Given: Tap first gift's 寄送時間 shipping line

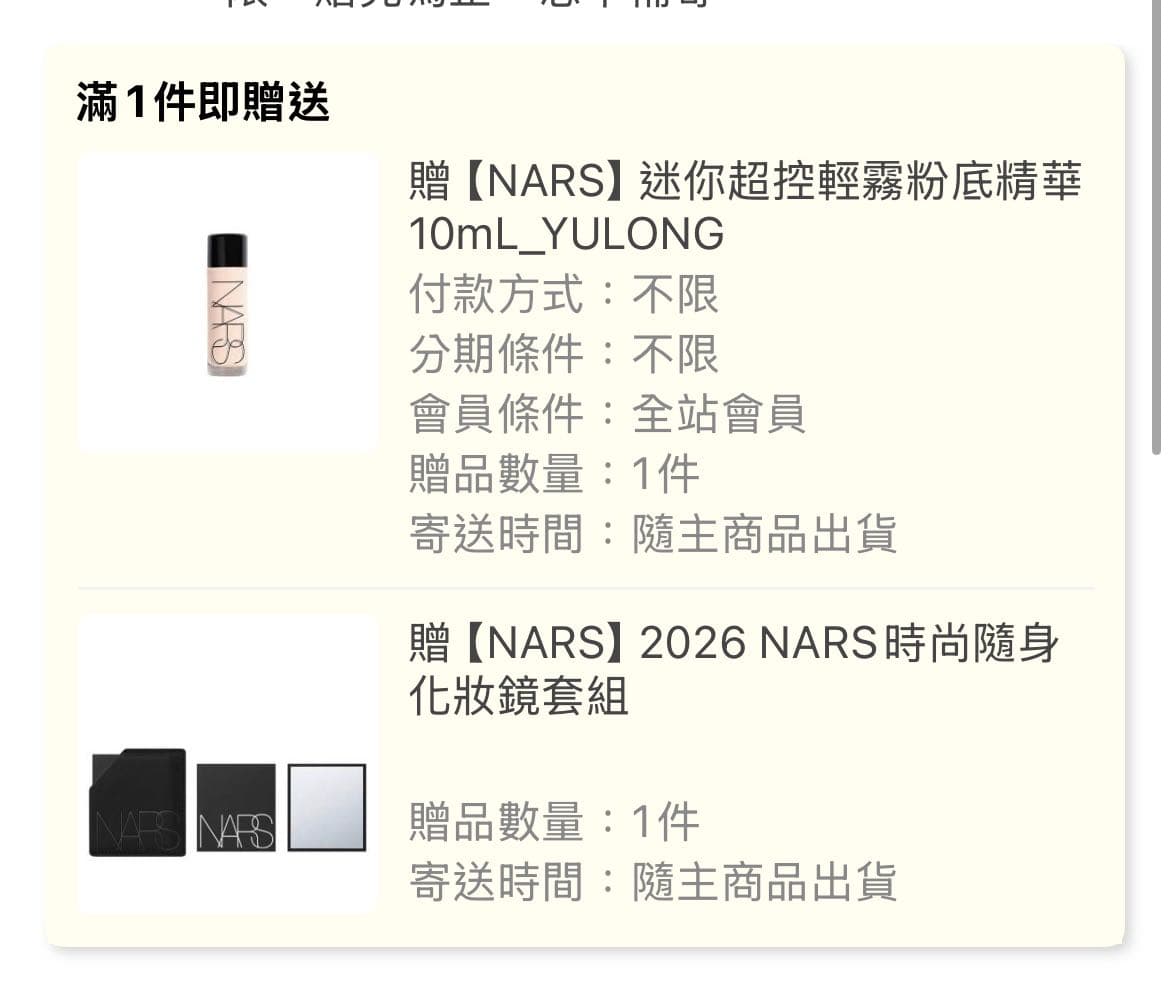Looking at the screenshot, I should pyautogui.click(x=653, y=534).
